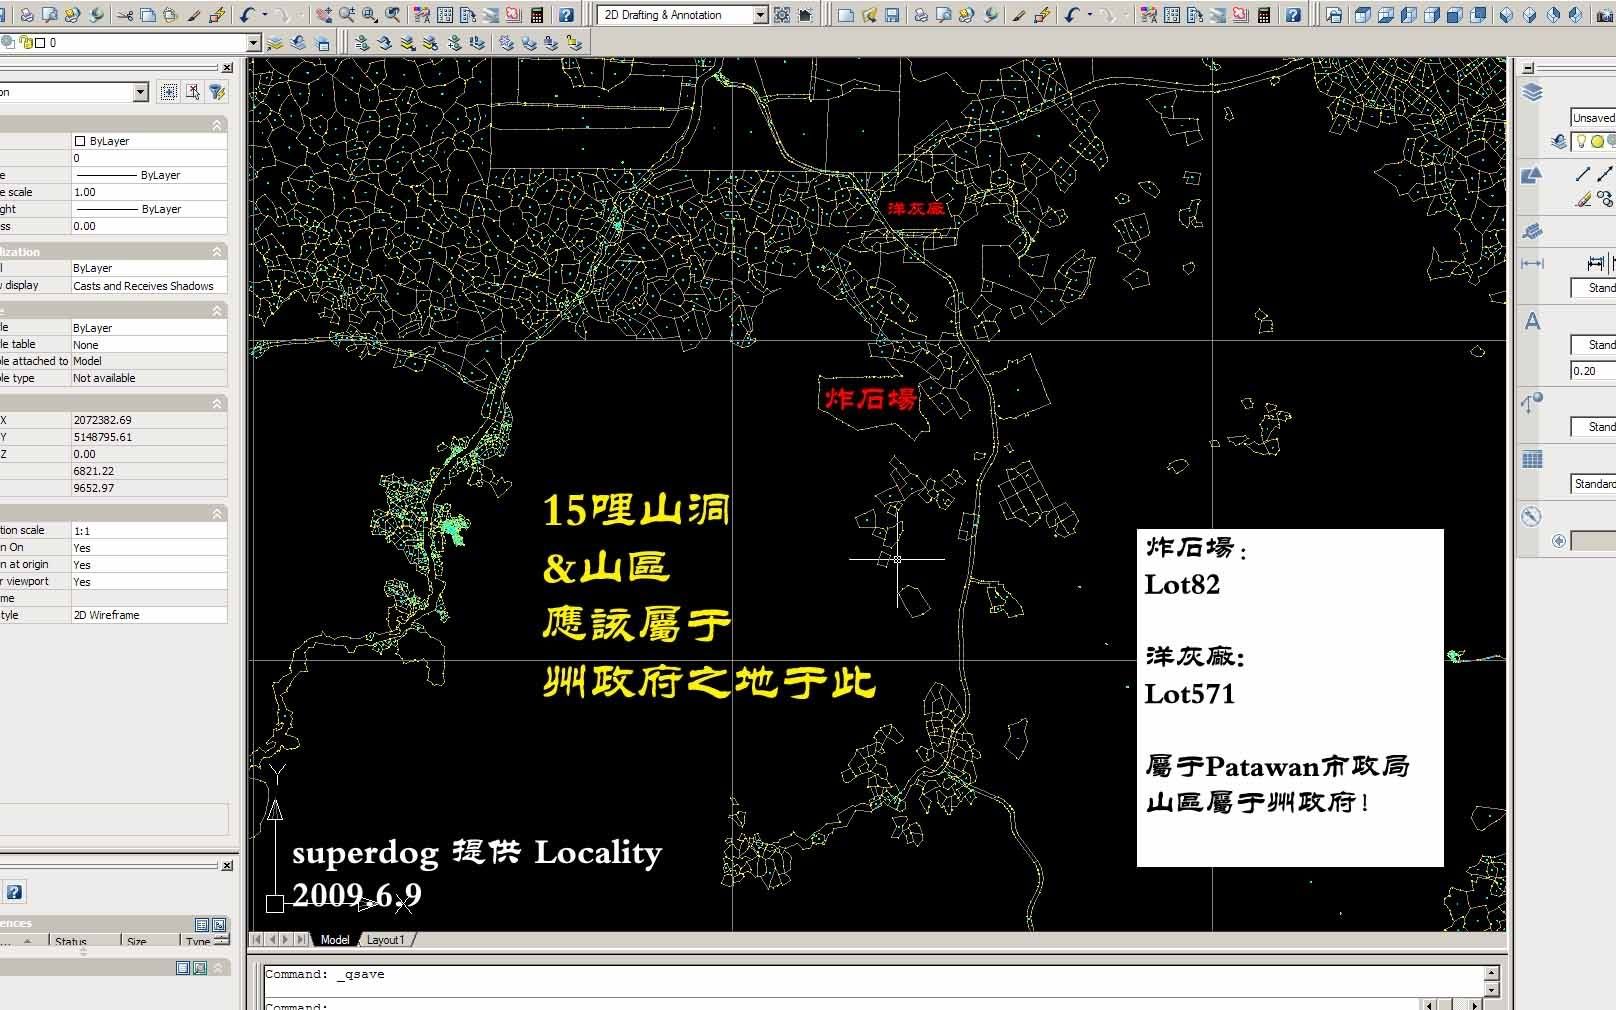
Task: Select the Match Properties brush tool
Action: (194, 15)
